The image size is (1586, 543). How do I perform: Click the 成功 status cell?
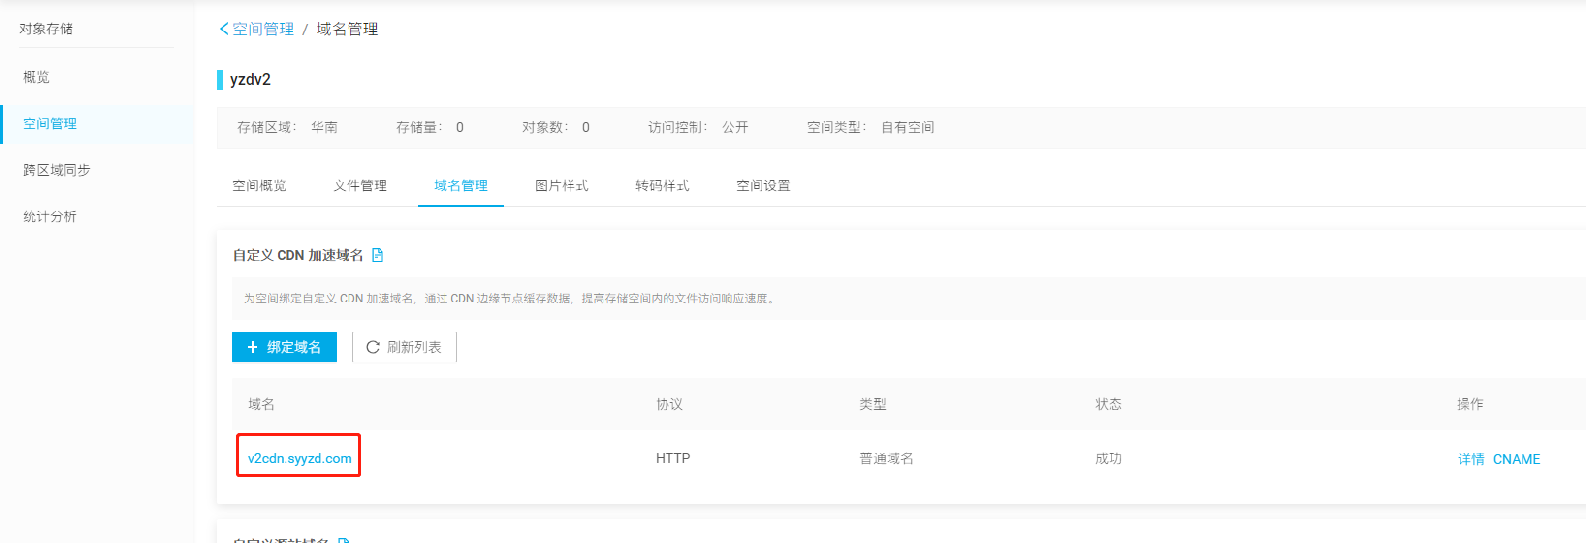coord(1108,458)
